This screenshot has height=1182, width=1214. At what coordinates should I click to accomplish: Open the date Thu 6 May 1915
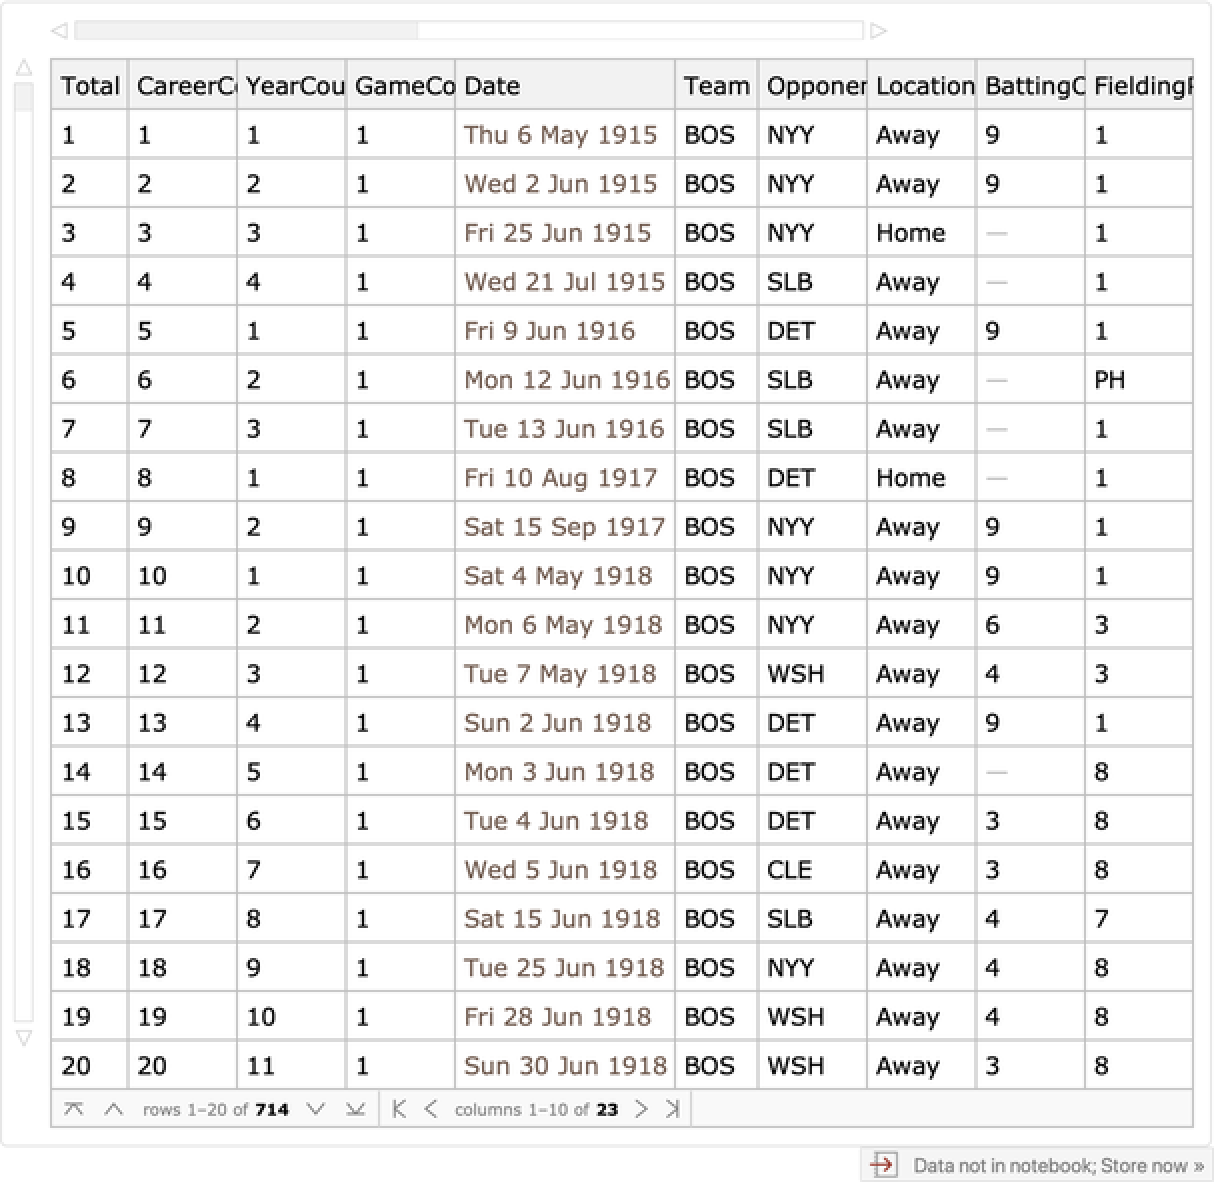pos(560,135)
